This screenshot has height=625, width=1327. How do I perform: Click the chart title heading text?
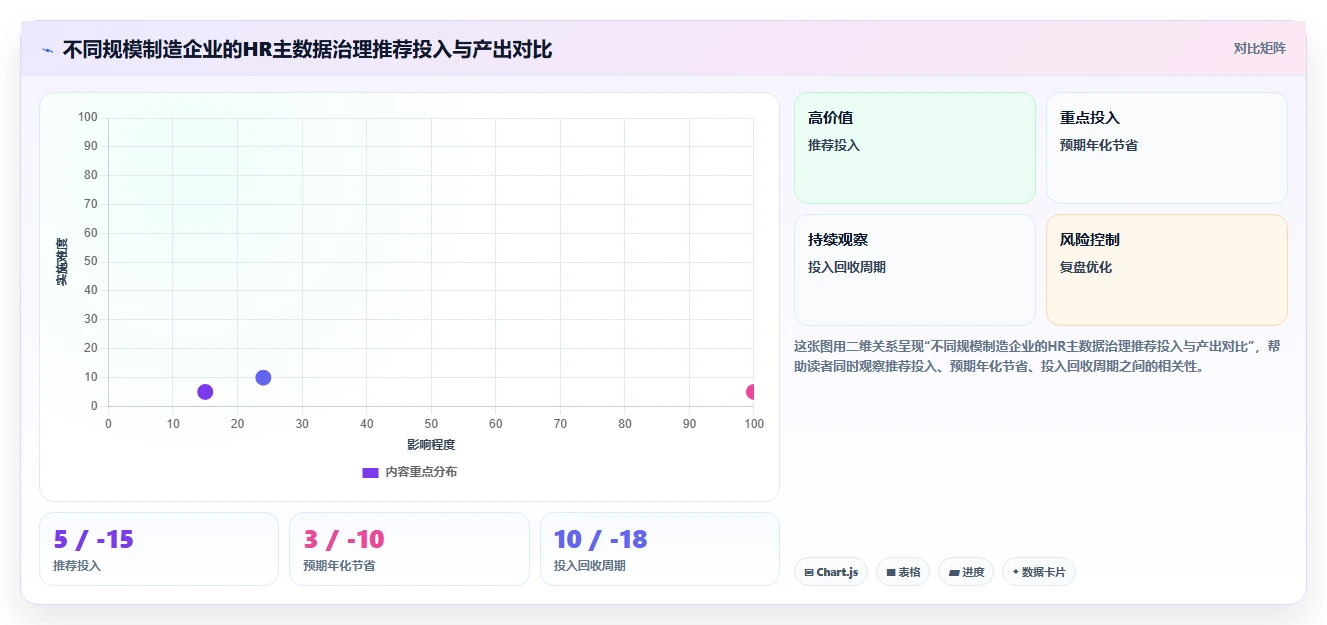pos(307,49)
